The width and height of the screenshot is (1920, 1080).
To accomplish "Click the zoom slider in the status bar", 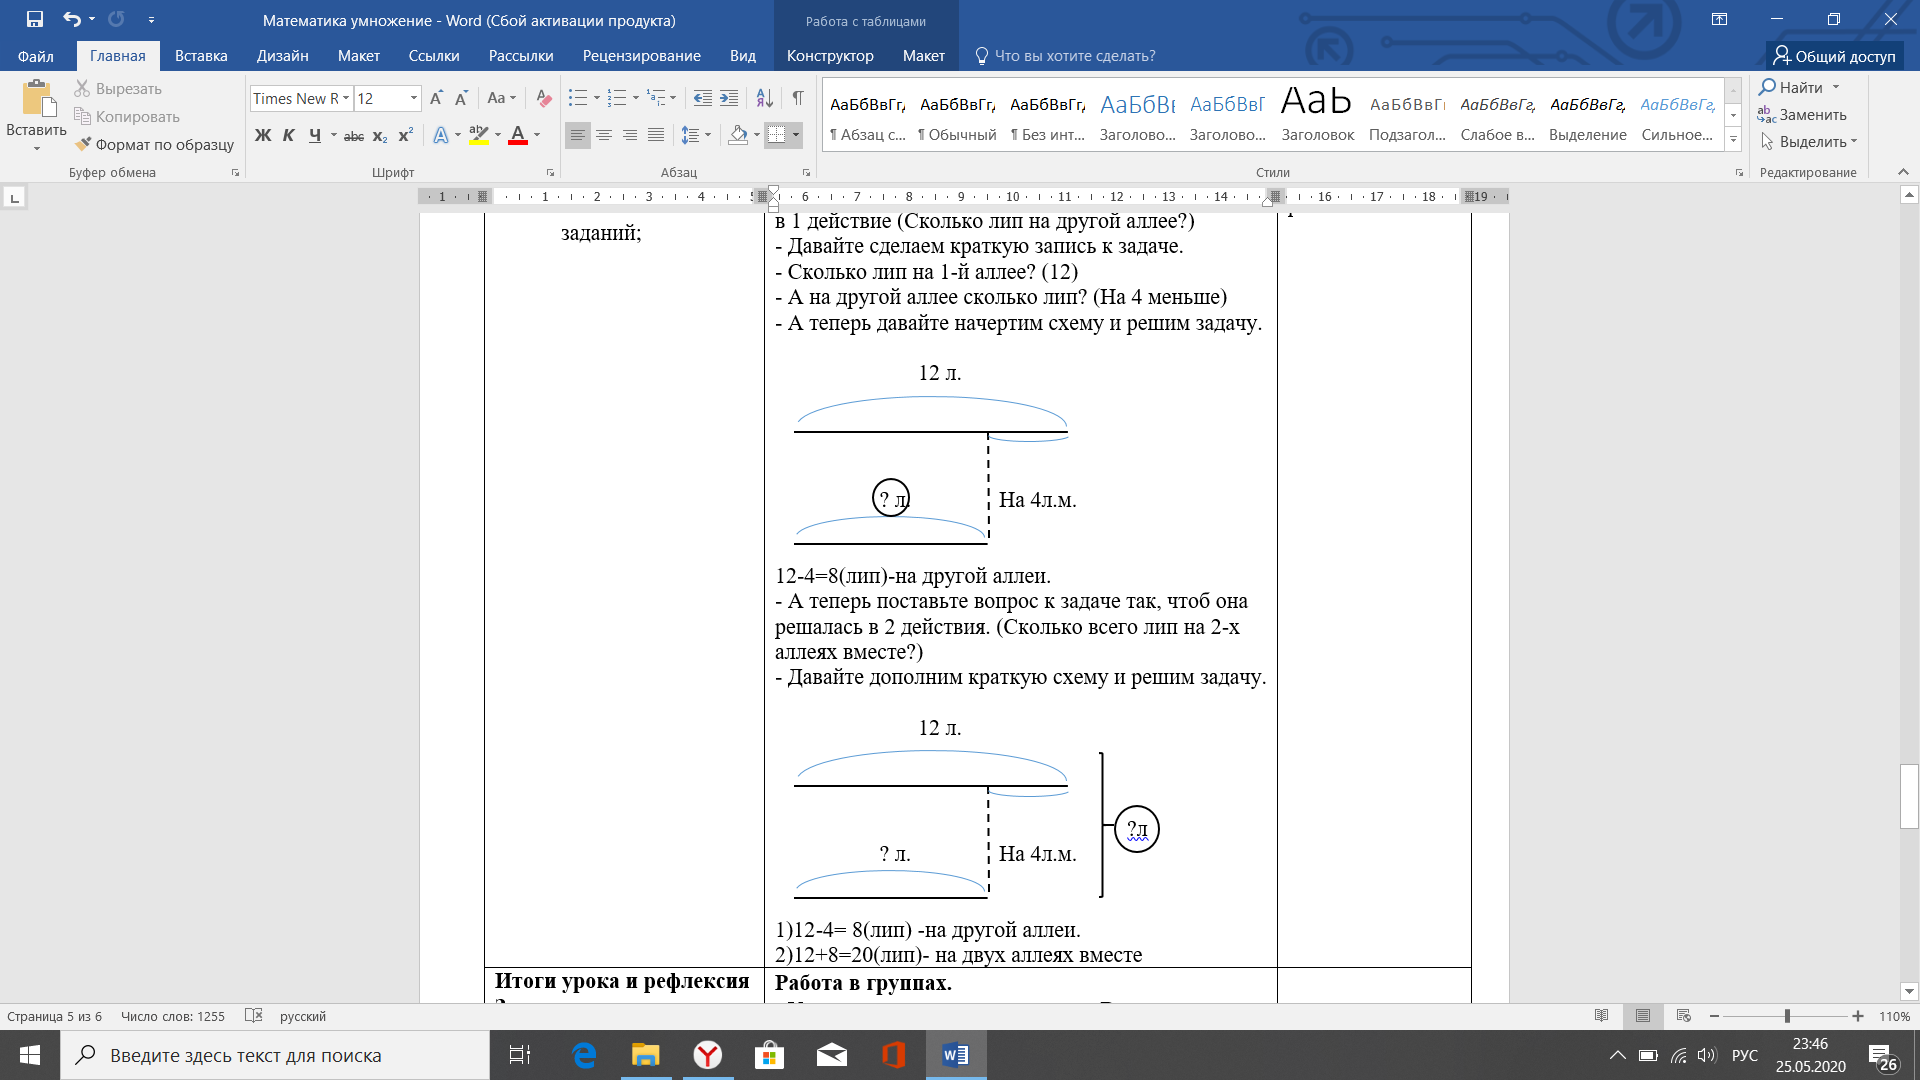I will tap(1787, 1016).
